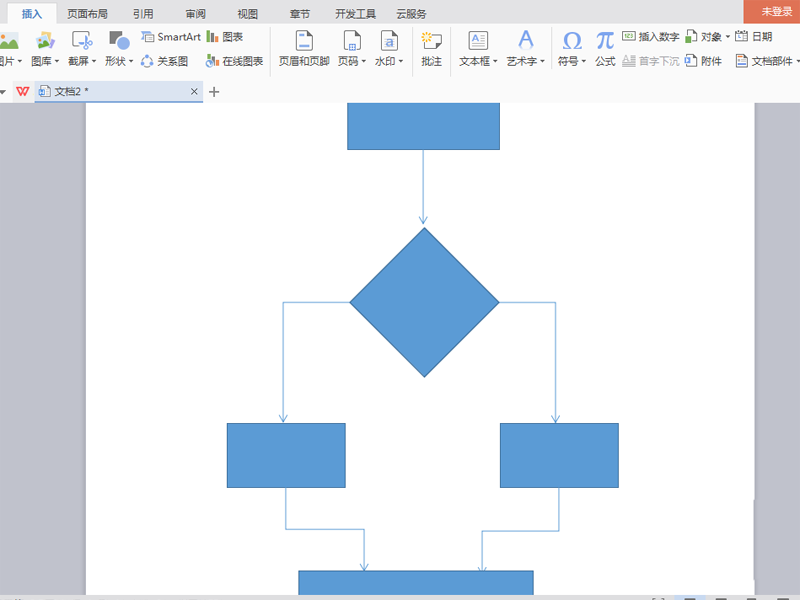Viewport: 800px width, 600px height.
Task: Expand the 截屏 dropdown arrow
Action: 94,61
